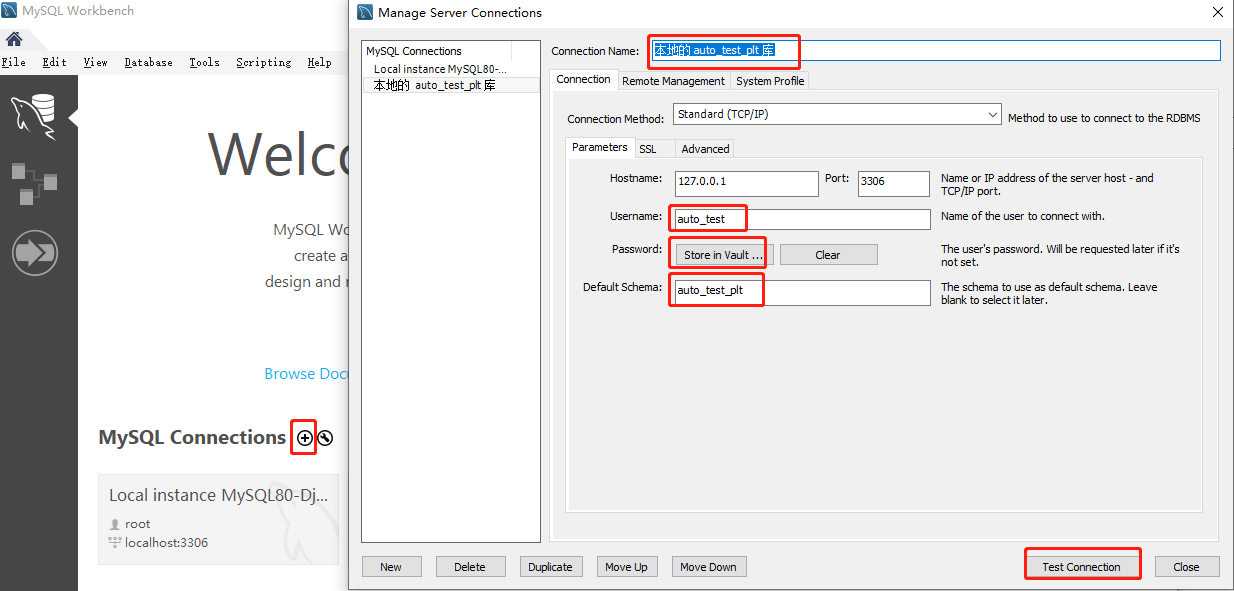Click the MySQL Connections heading on welcome page

192,437
